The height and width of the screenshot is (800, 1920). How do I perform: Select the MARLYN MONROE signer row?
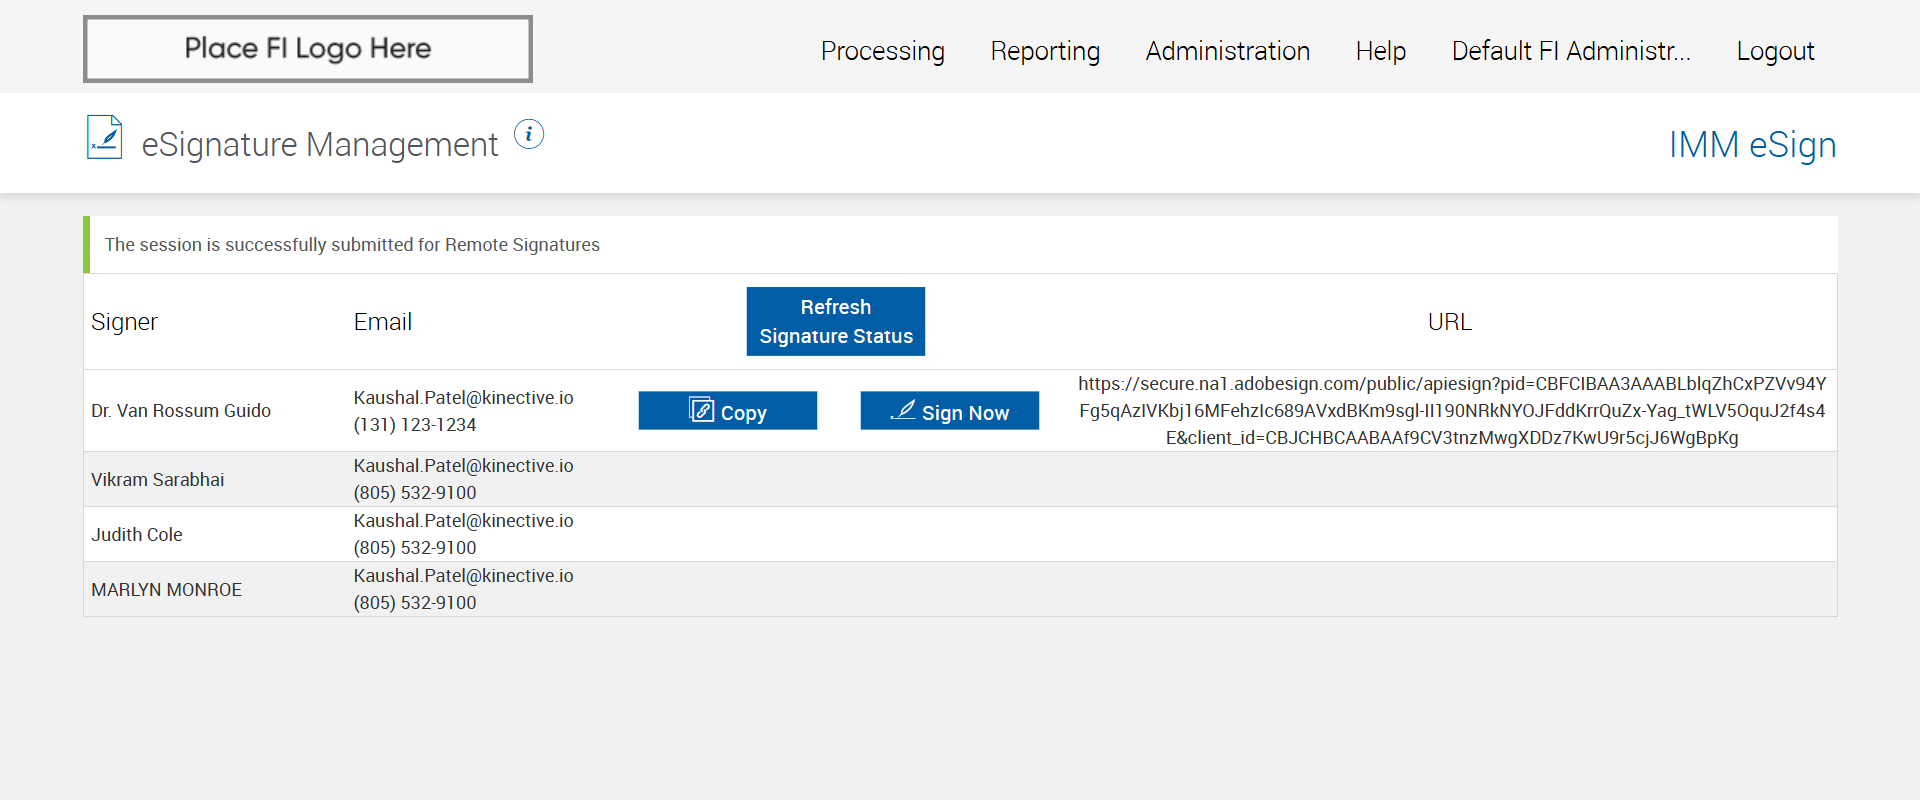(166, 590)
